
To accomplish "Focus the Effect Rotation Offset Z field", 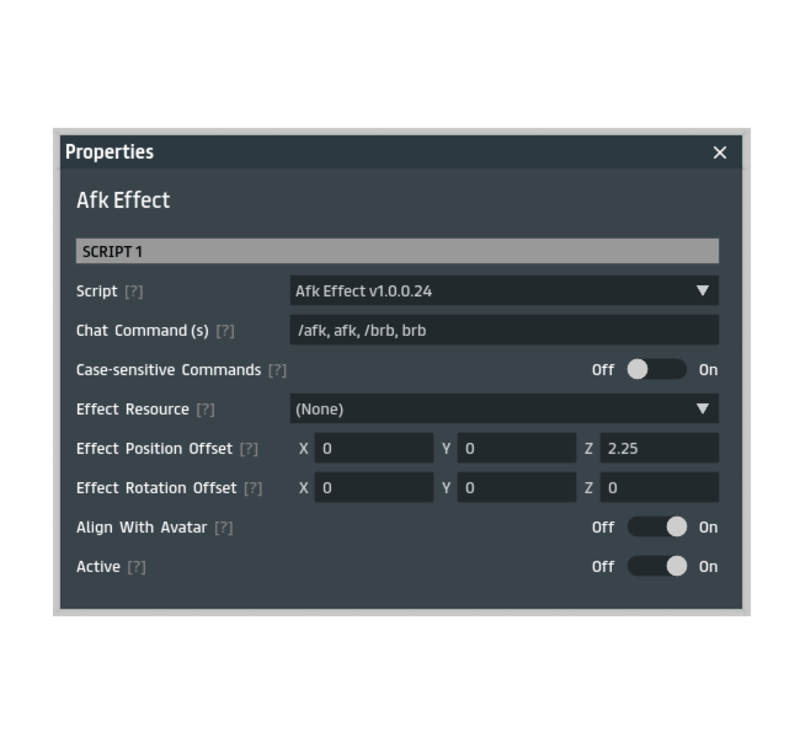I will 658,488.
